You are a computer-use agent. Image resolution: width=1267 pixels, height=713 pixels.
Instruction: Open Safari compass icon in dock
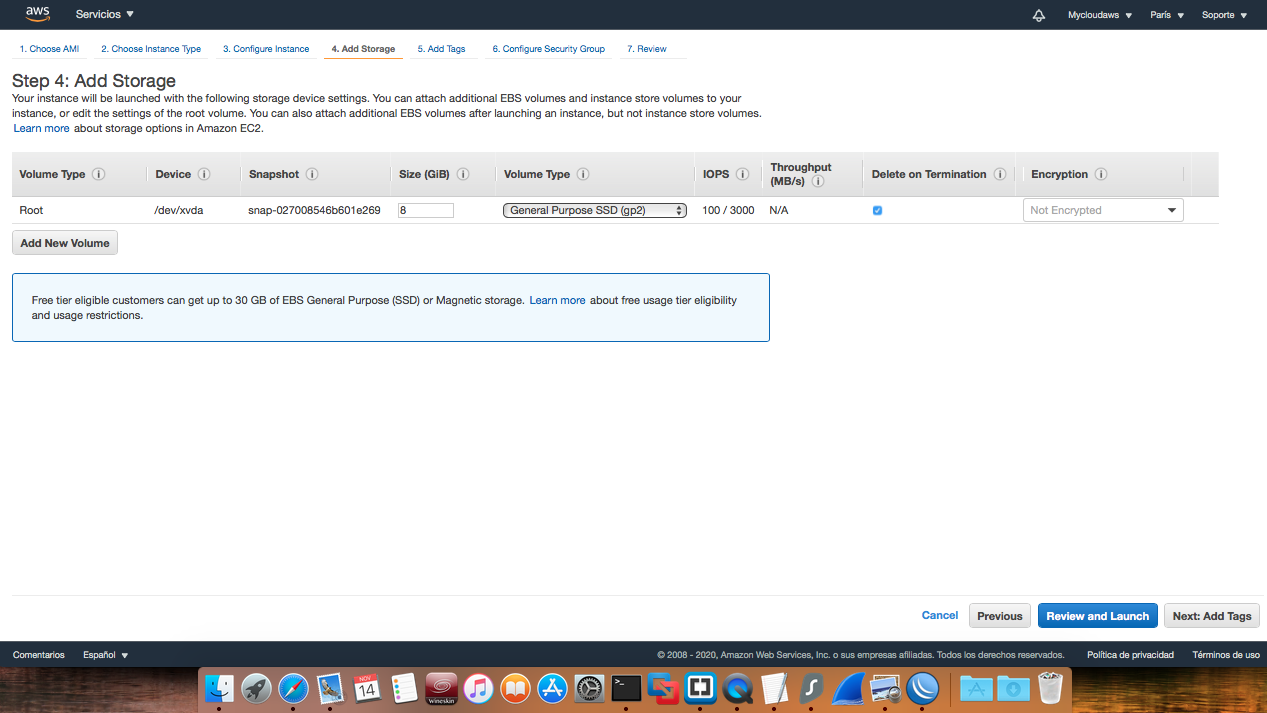pyautogui.click(x=294, y=688)
